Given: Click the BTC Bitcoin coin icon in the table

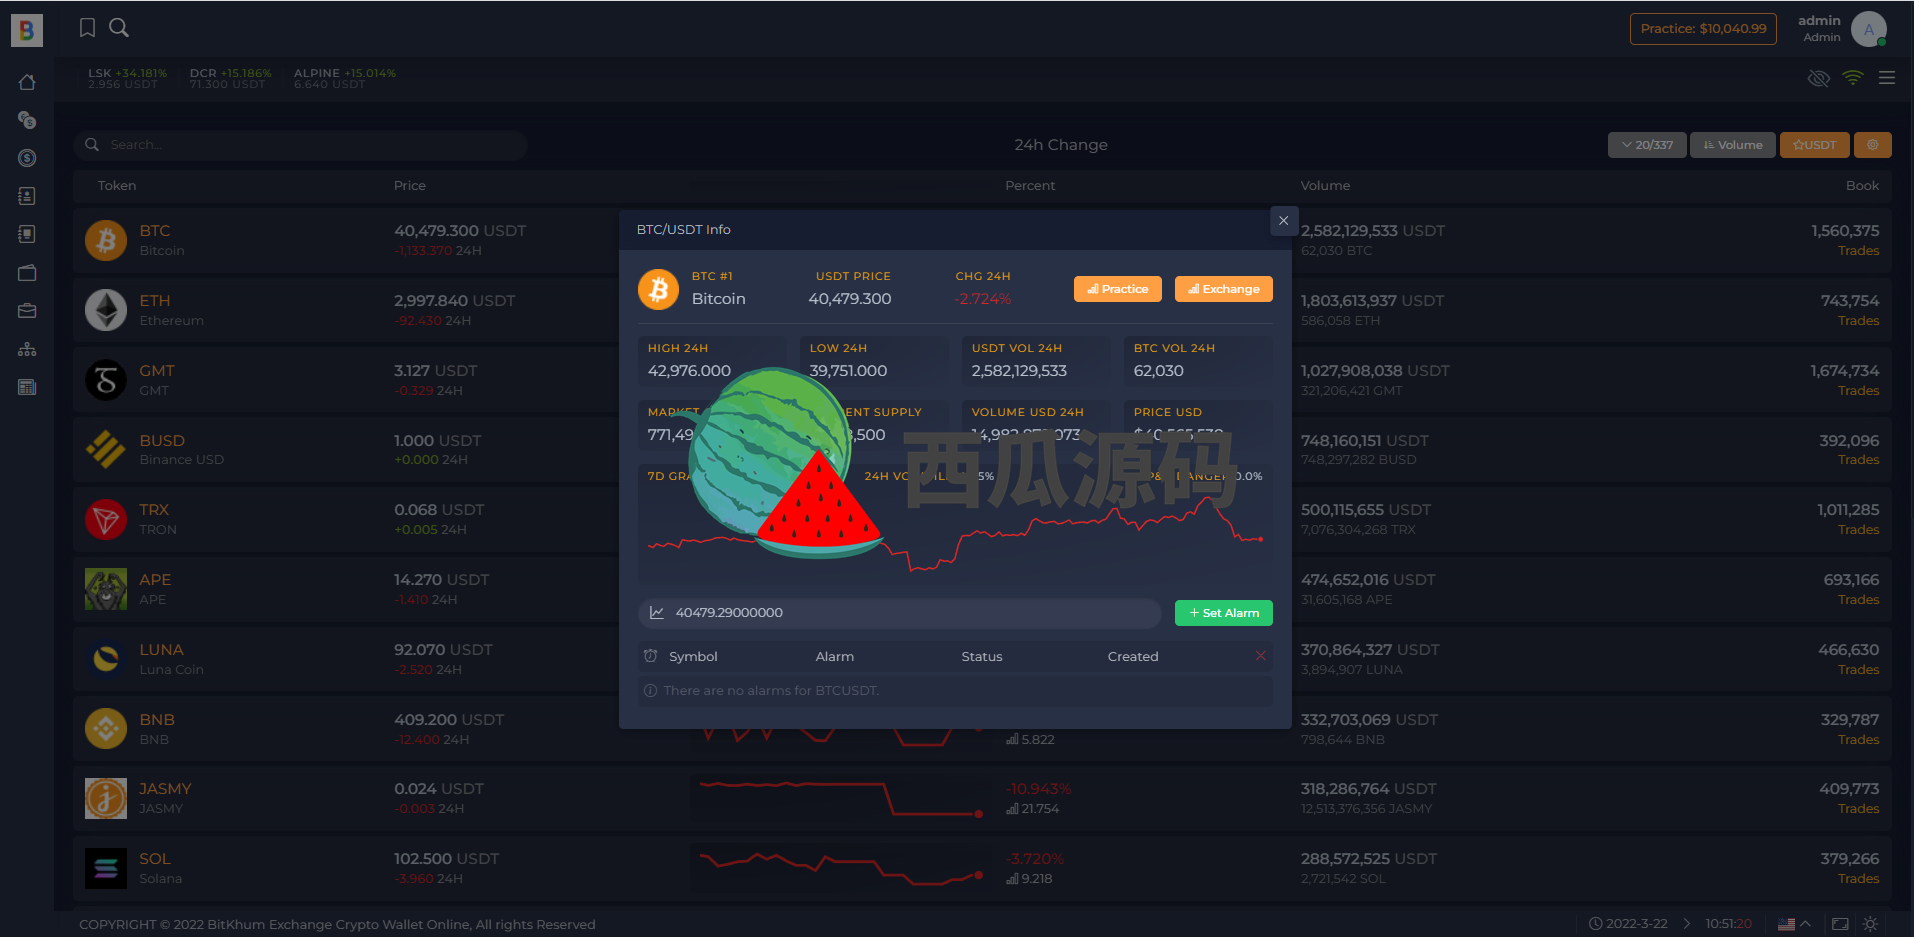Looking at the screenshot, I should (x=106, y=240).
